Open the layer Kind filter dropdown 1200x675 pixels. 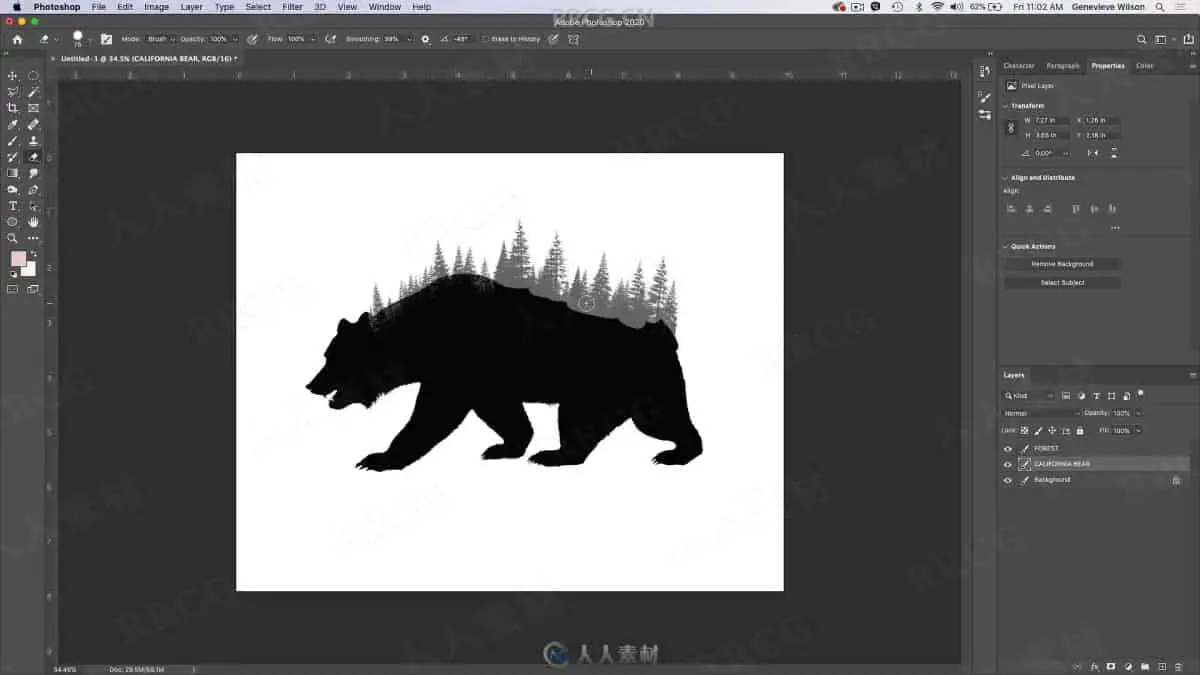1029,396
